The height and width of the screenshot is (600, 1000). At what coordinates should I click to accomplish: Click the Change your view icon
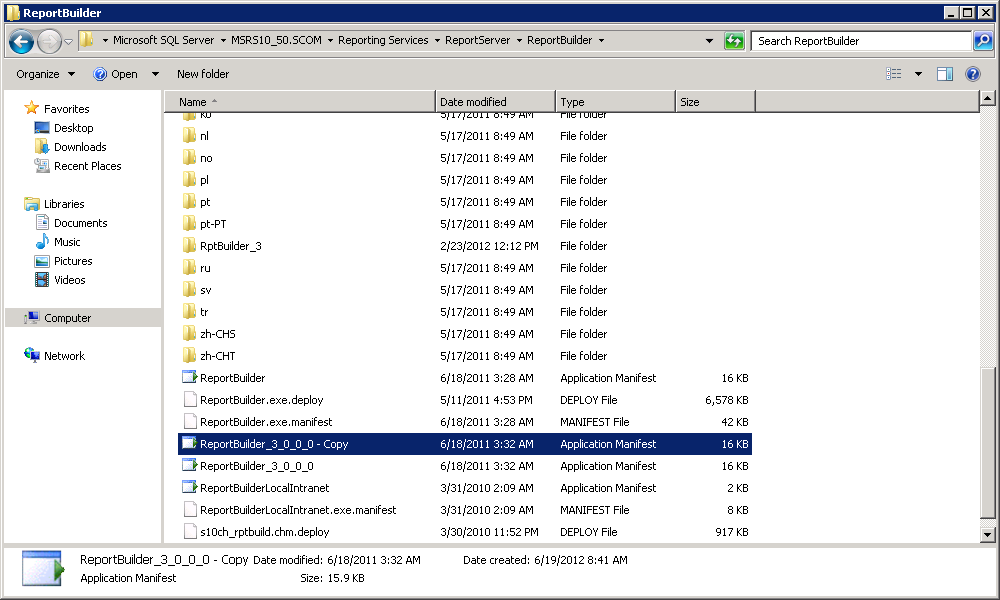click(x=893, y=74)
